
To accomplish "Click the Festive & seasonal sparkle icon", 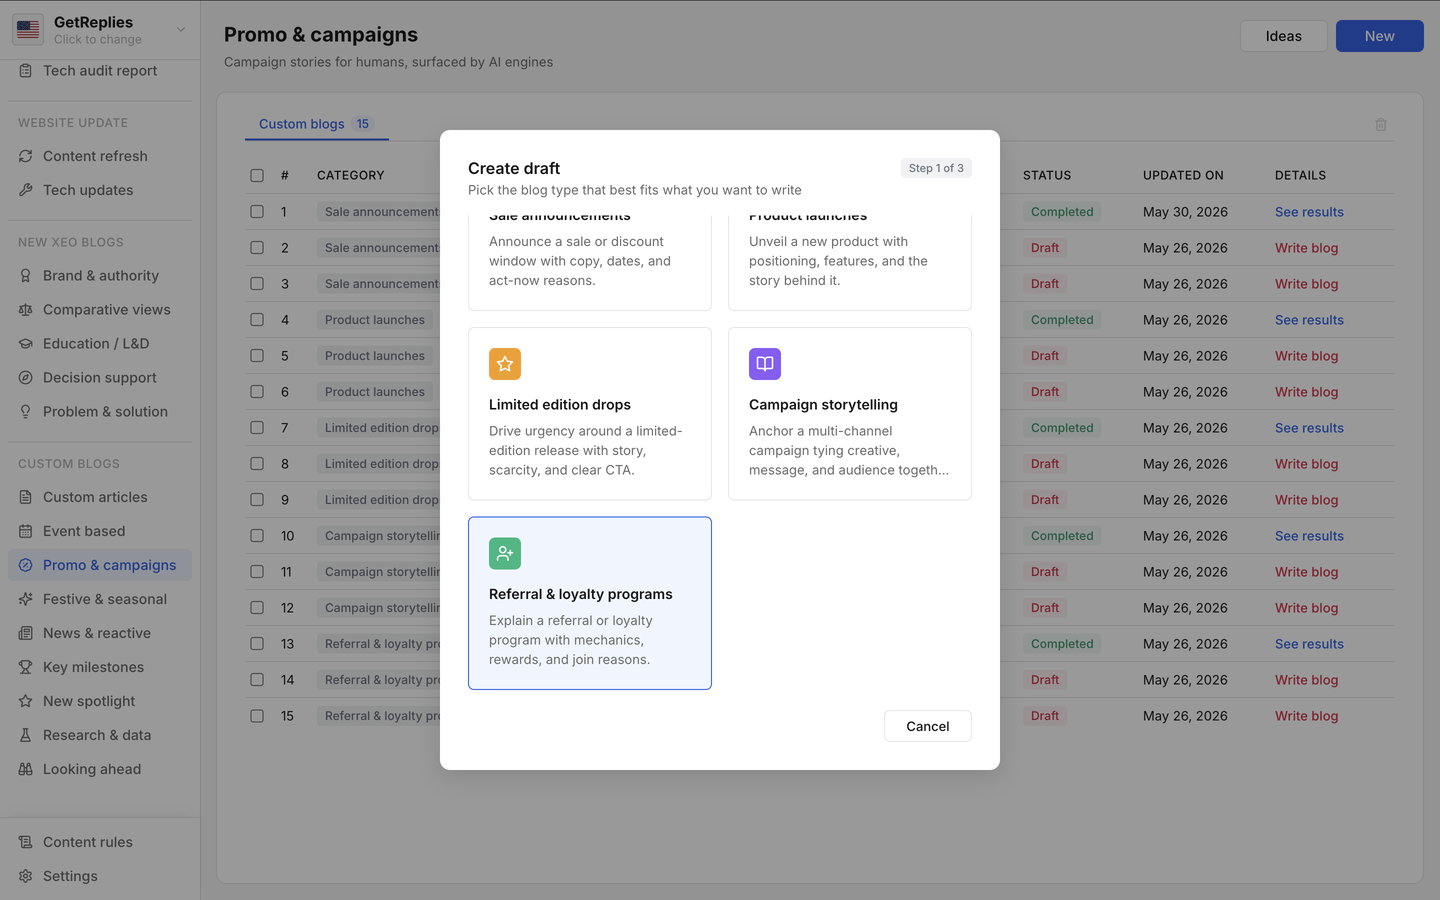I will click(x=26, y=599).
